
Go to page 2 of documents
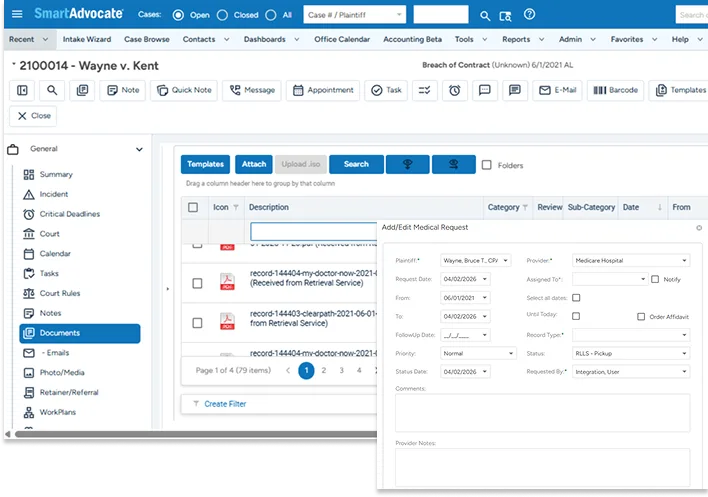[324, 371]
